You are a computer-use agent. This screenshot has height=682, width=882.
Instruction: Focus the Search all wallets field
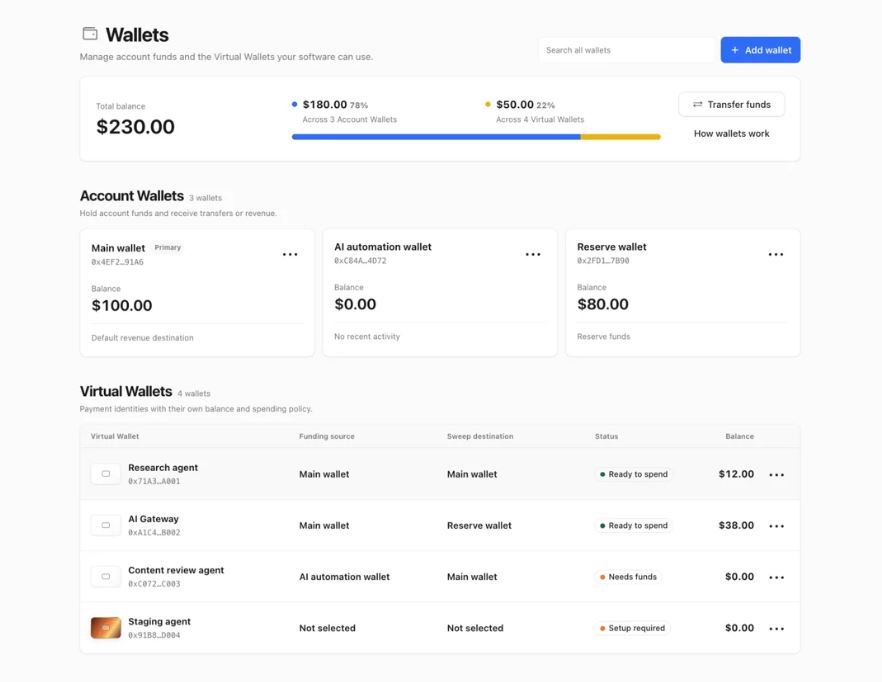pyautogui.click(x=626, y=50)
